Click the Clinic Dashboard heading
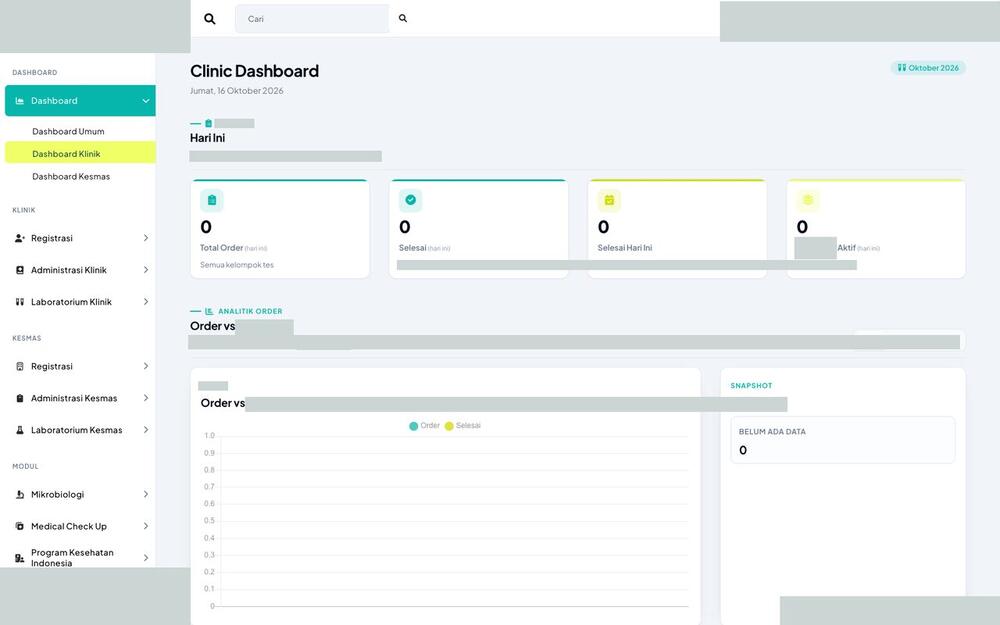The width and height of the screenshot is (1000, 625). tap(254, 71)
